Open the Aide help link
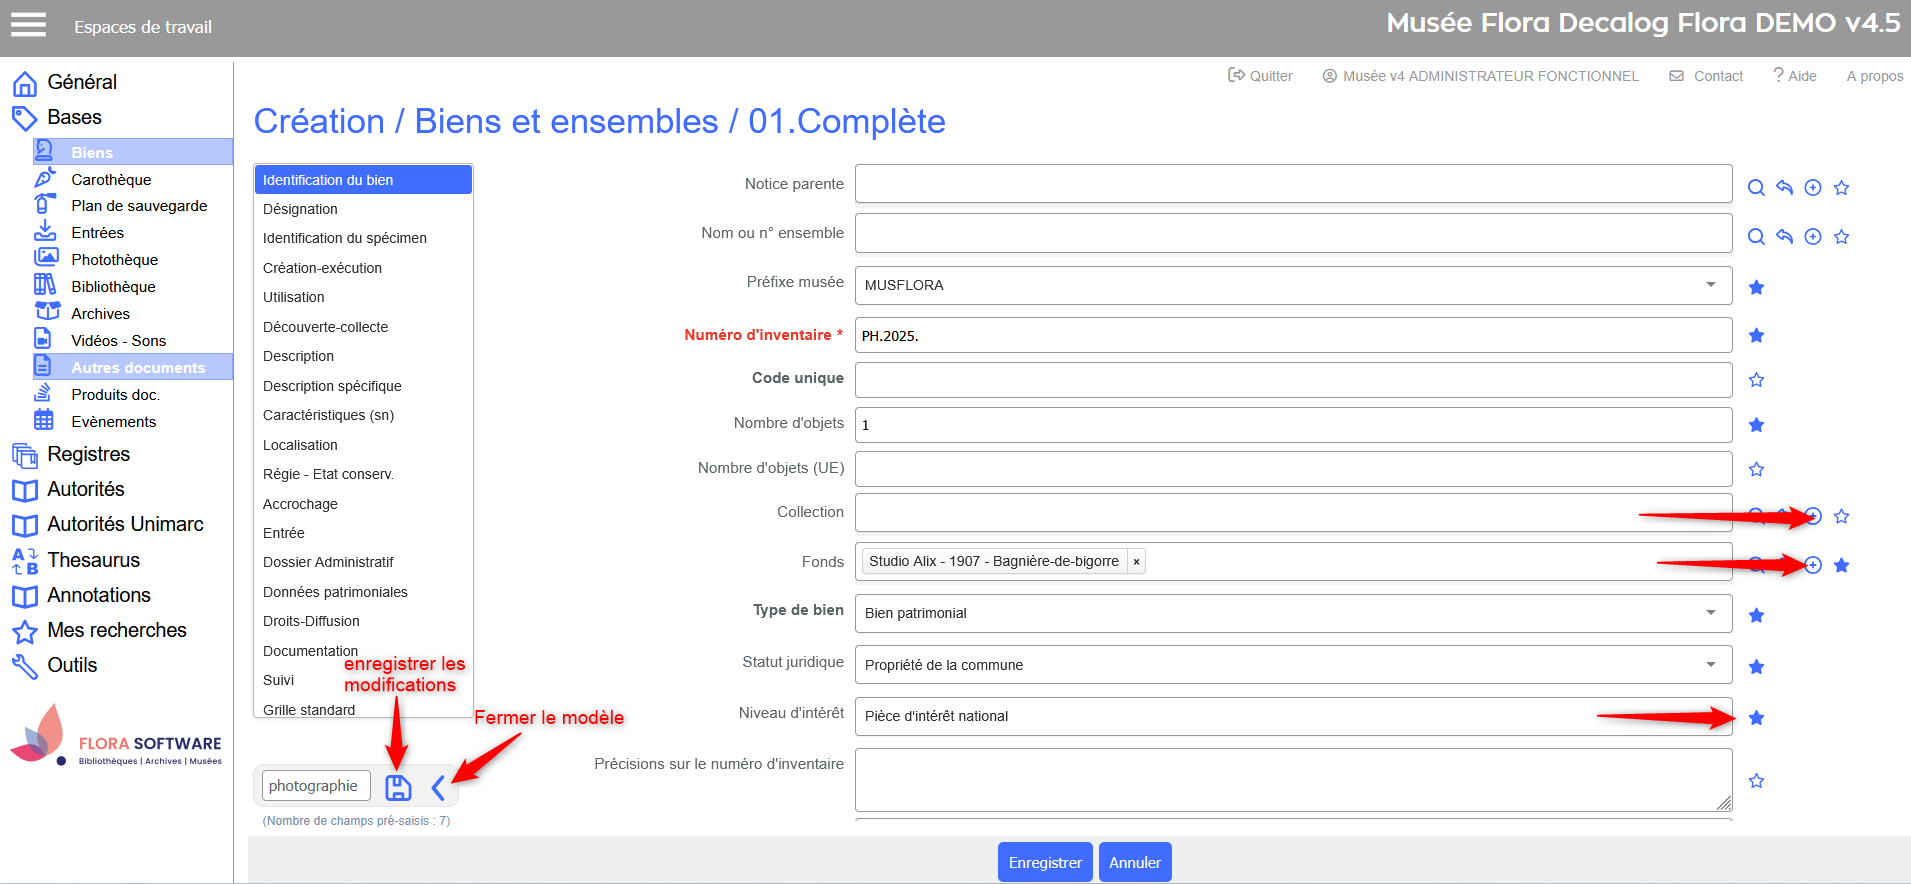This screenshot has height=884, width=1911. 1795,76
